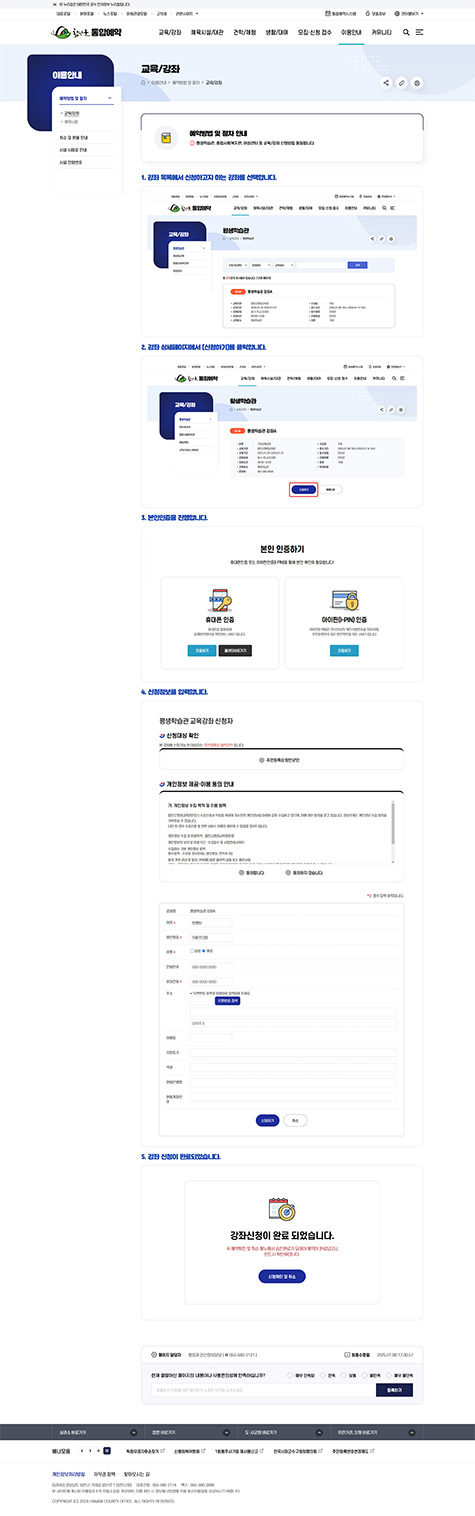Click the red-outlined 신청하기 button in step 2
The image size is (475, 1516).
[304, 489]
